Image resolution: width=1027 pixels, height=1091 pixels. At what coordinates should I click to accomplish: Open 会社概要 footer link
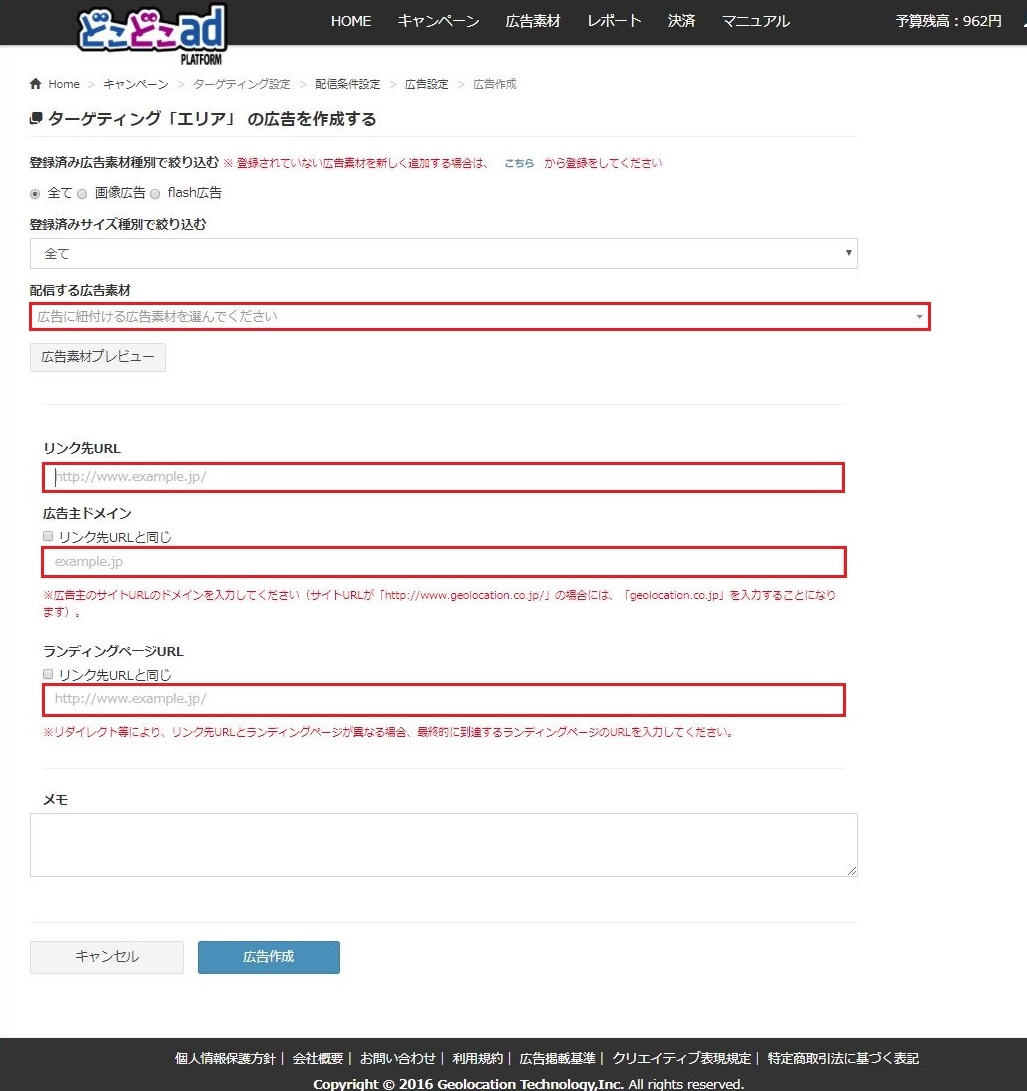[317, 1058]
